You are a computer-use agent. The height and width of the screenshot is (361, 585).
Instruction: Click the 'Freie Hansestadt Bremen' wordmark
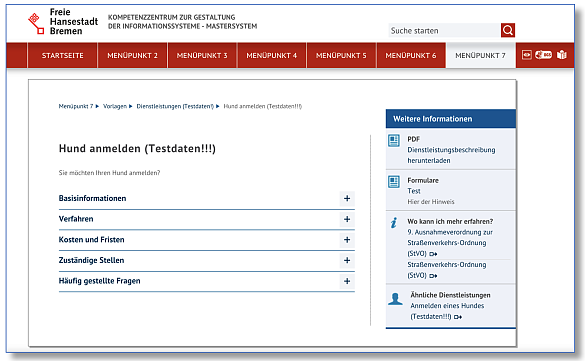[74, 22]
